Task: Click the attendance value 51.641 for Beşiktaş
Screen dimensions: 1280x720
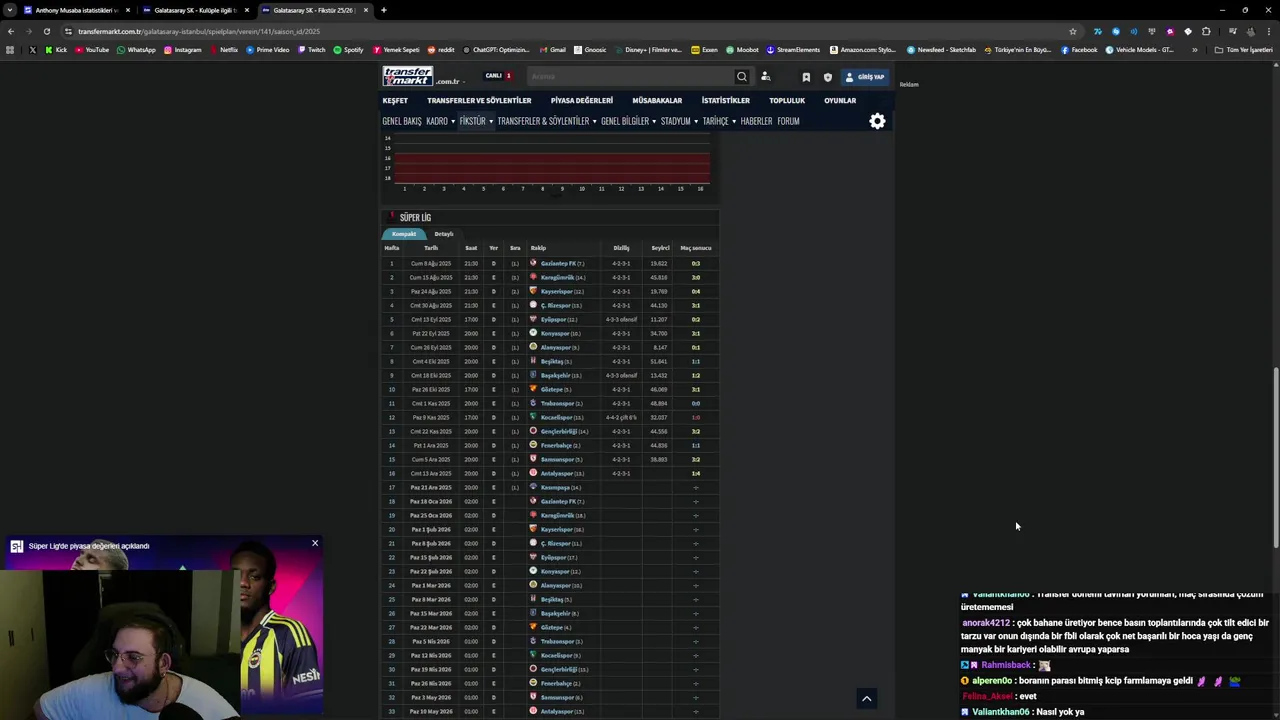Action: (659, 361)
